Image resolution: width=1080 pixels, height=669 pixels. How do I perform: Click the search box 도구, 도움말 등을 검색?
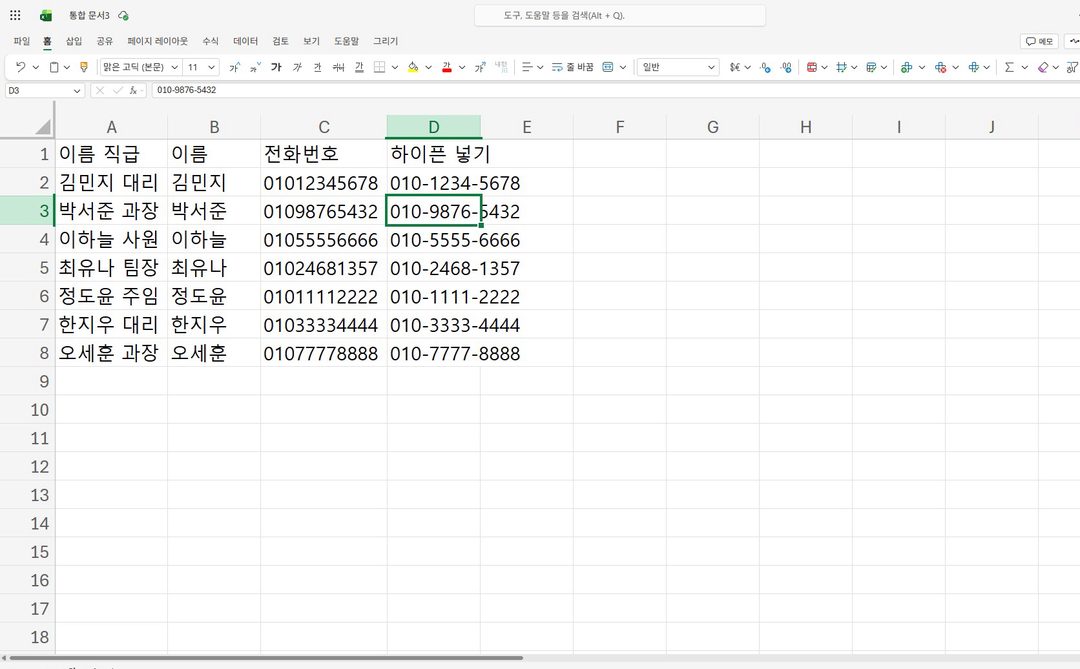tap(620, 15)
